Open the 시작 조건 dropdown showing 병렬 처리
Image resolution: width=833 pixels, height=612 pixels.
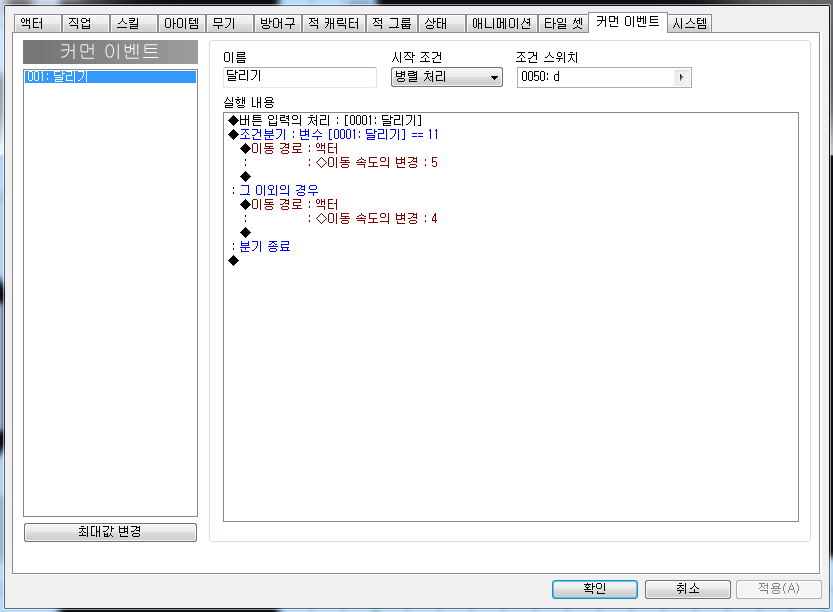(x=447, y=77)
